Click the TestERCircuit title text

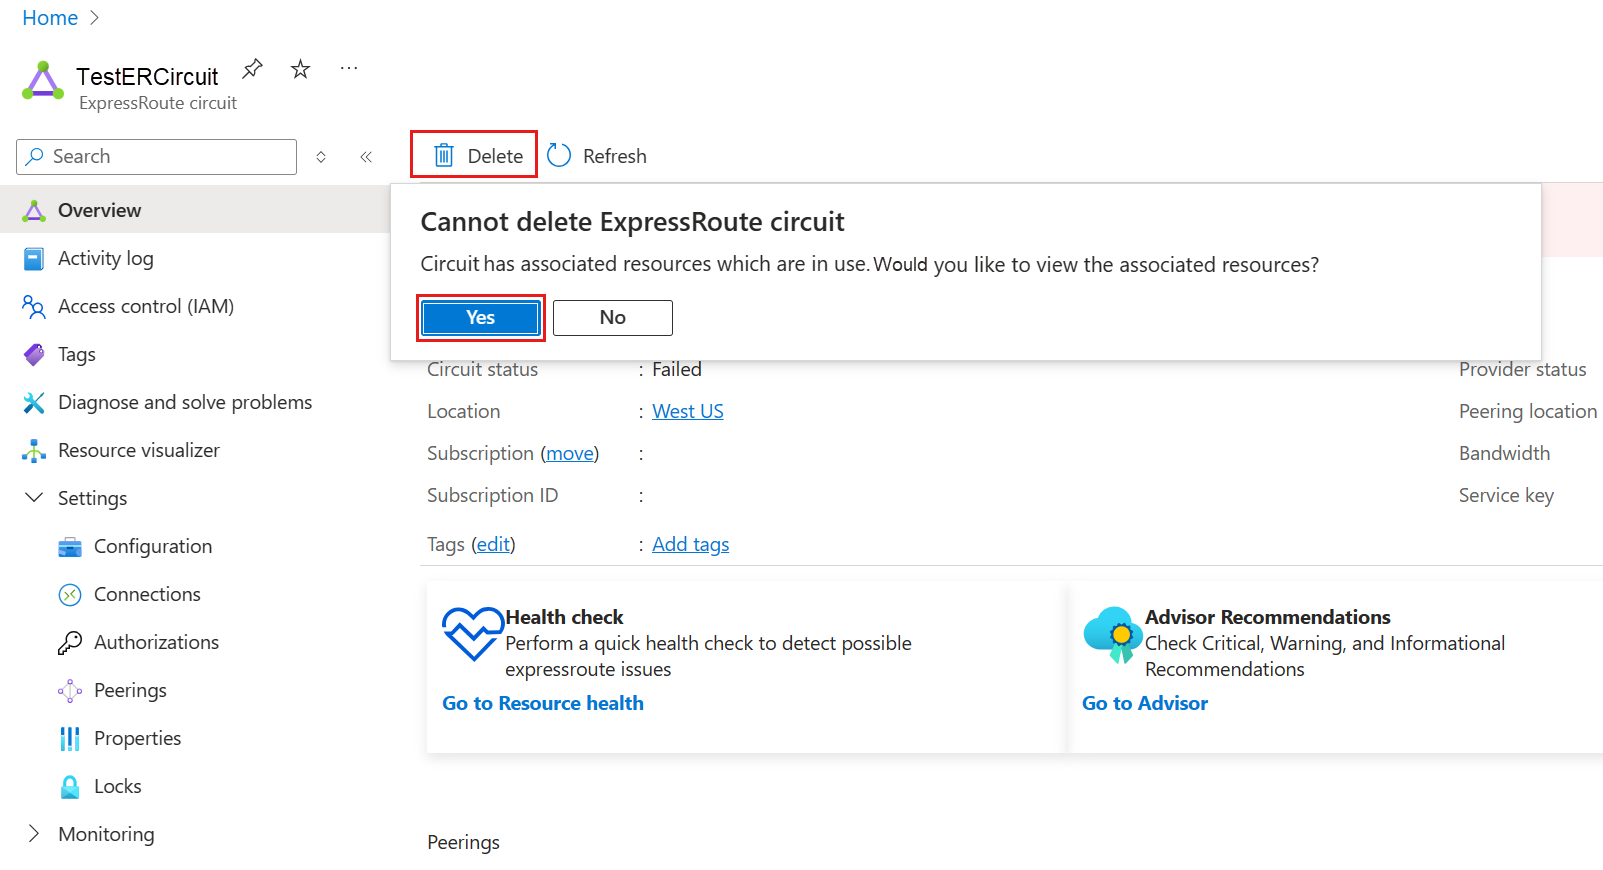147,77
